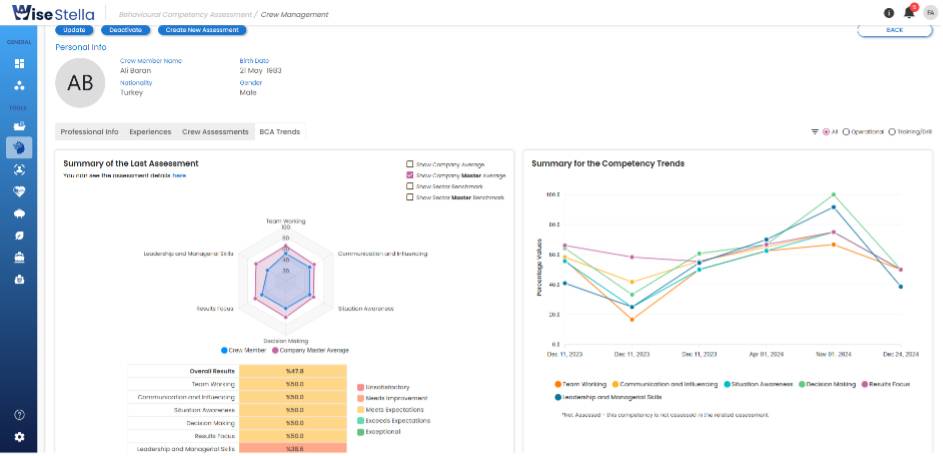Click the BACK button
The width and height of the screenshot is (943, 456).
pos(893,30)
